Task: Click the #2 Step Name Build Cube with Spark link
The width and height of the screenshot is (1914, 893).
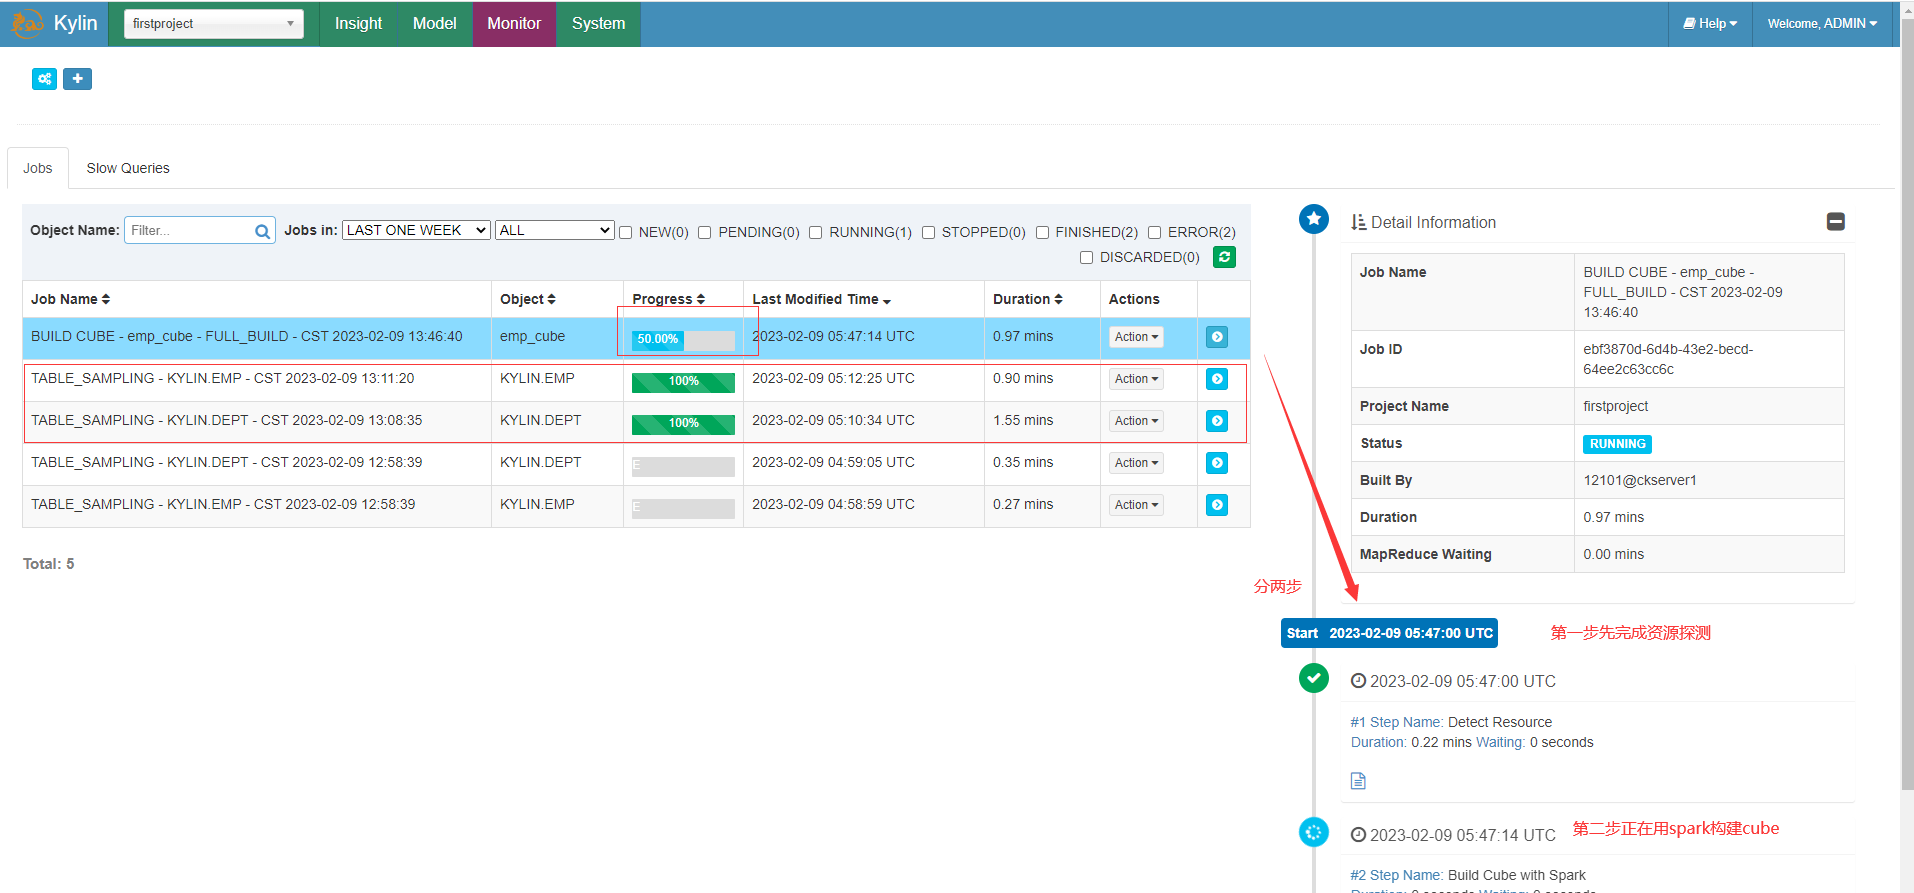Action: click(x=1468, y=875)
